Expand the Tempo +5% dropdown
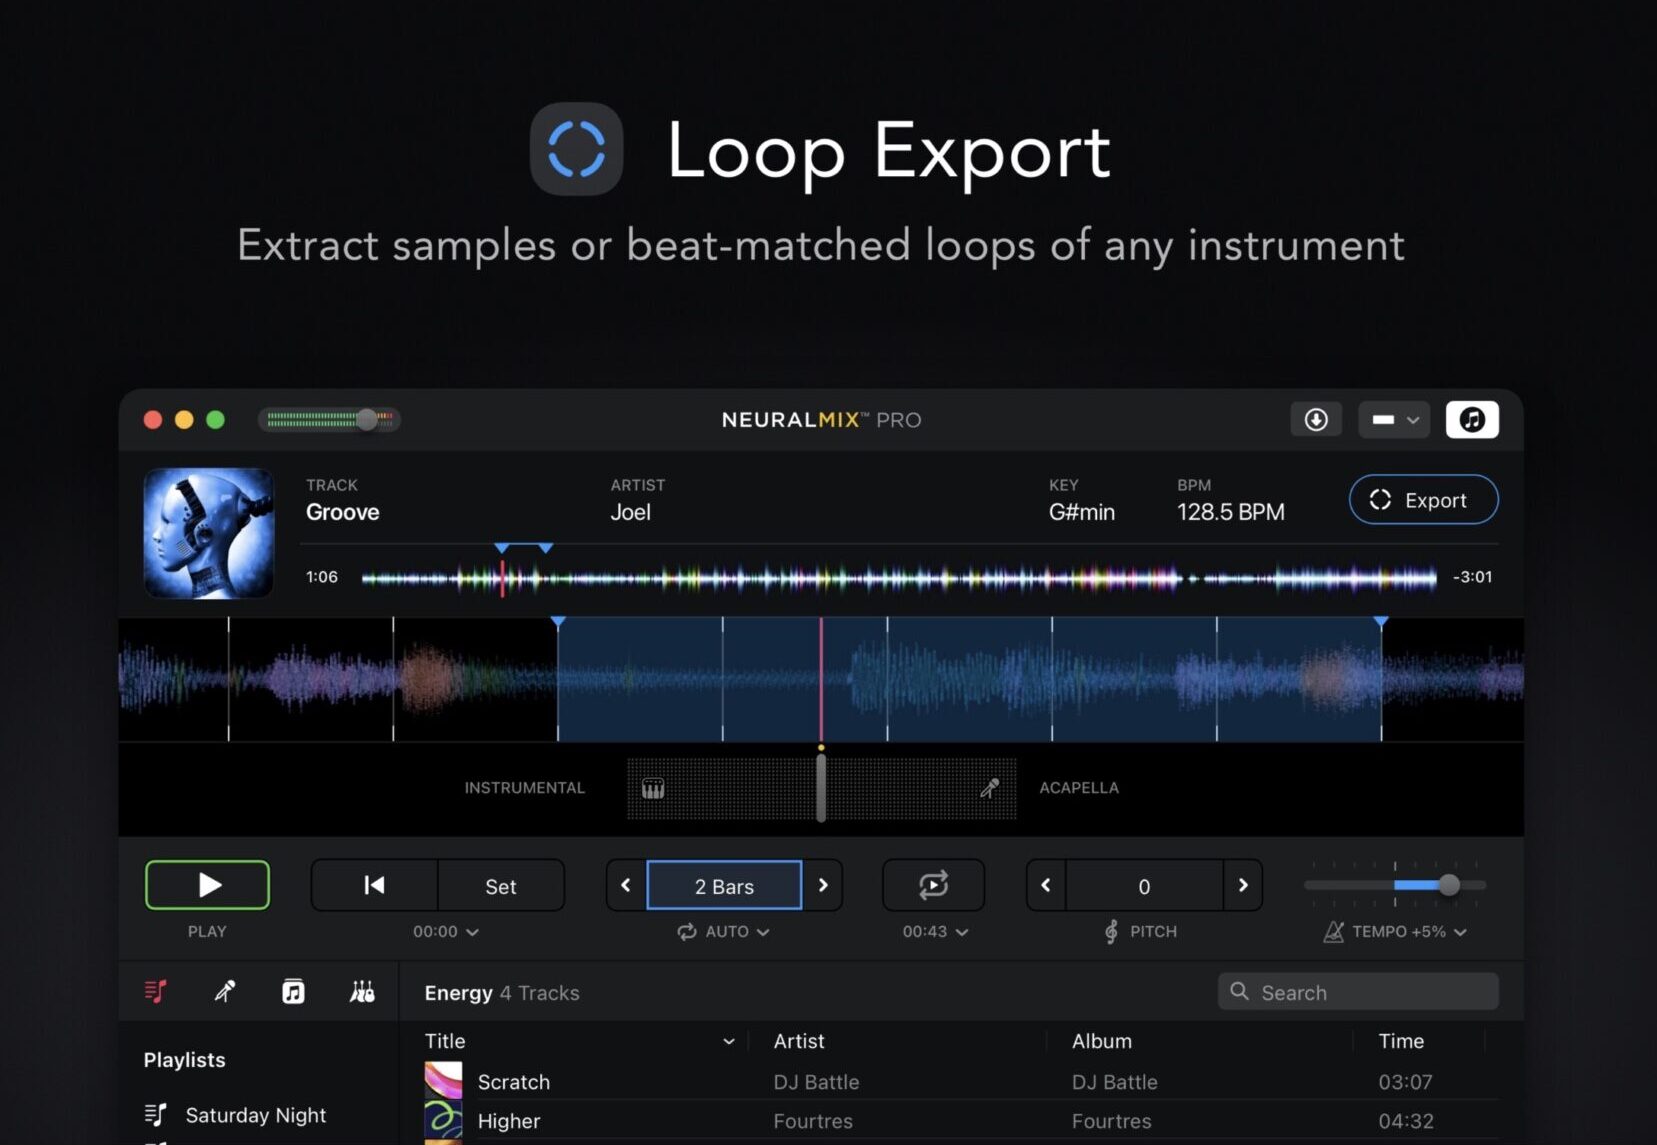 (1394, 931)
